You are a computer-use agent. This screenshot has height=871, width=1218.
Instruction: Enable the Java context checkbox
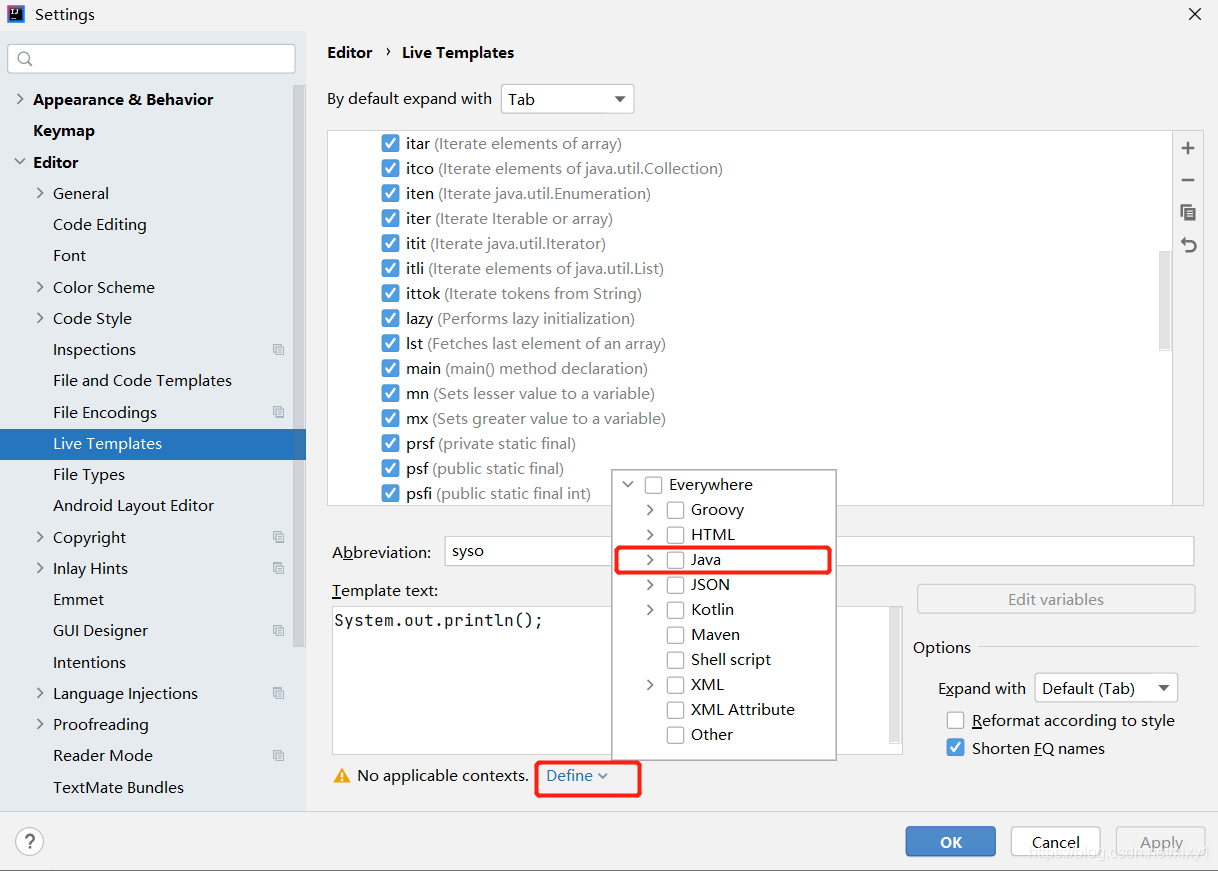click(676, 560)
